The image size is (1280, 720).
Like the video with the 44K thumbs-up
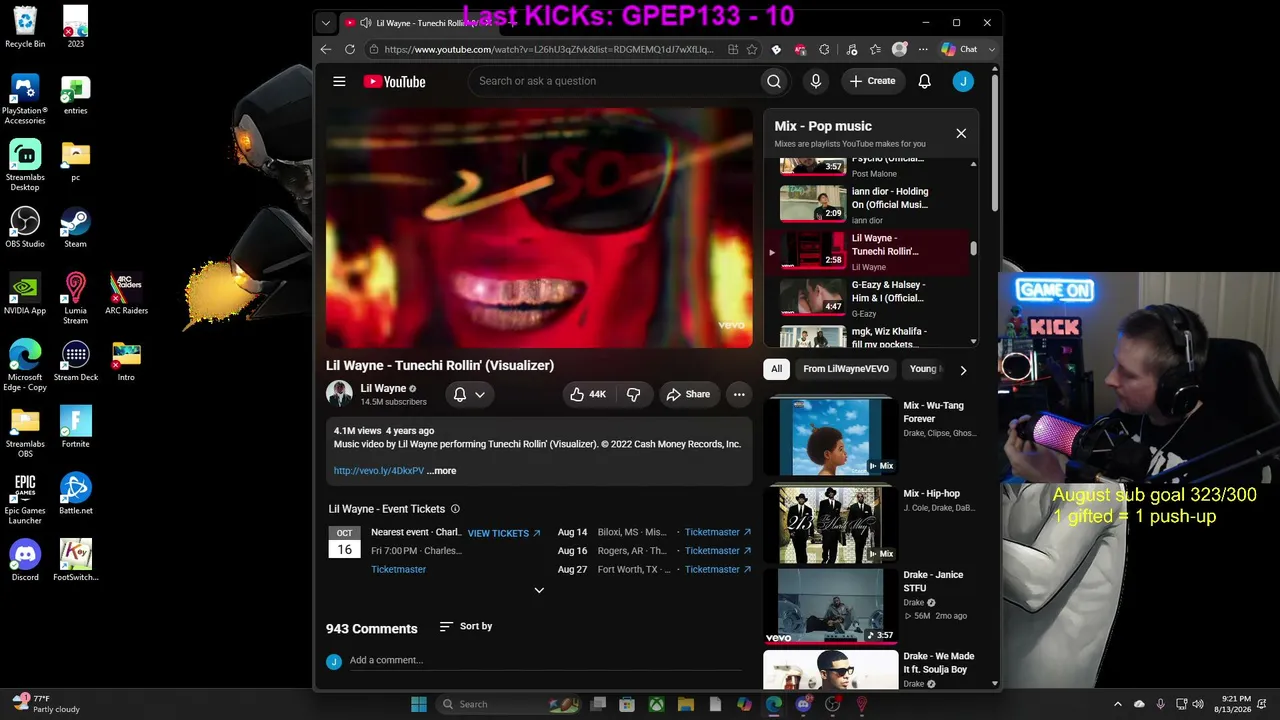coord(588,394)
